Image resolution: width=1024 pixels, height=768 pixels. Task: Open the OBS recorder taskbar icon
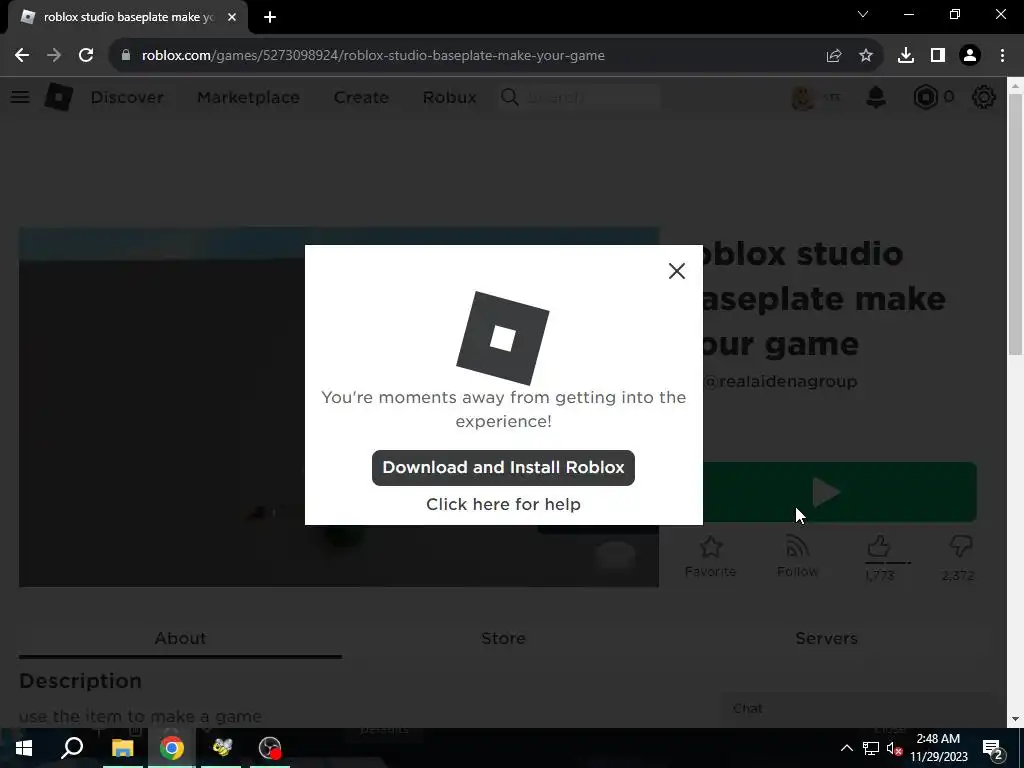[270, 748]
